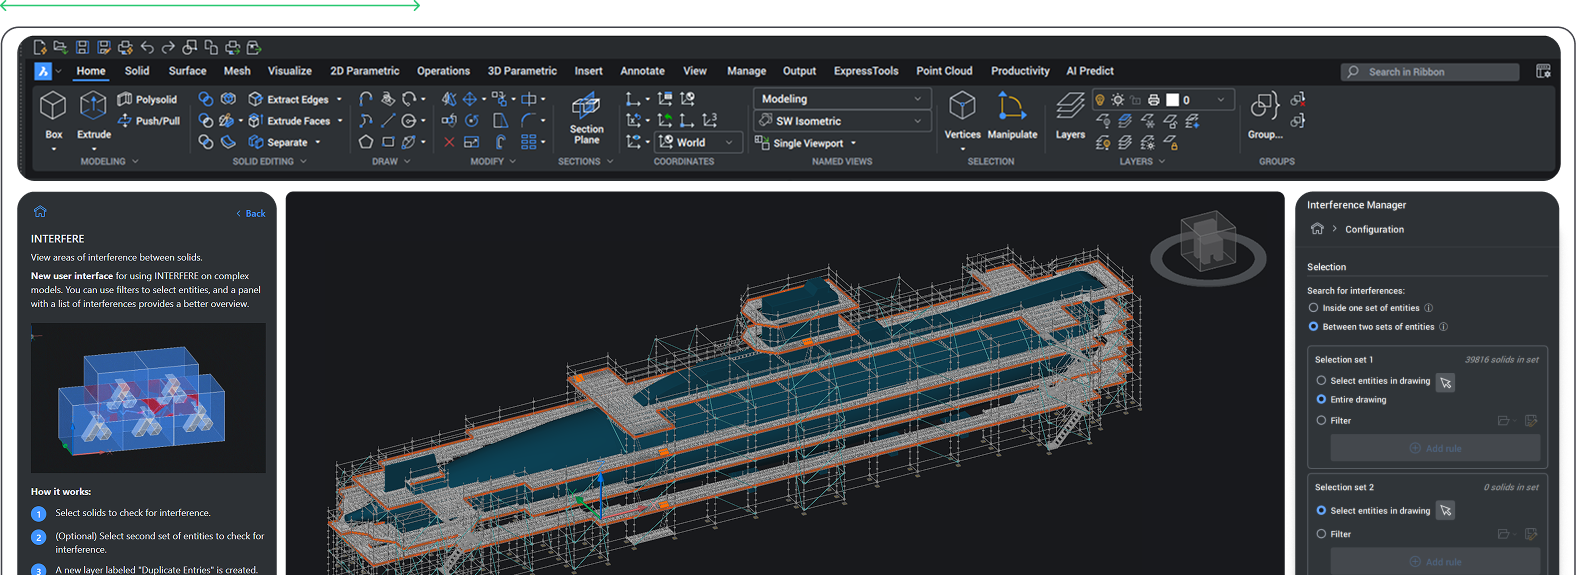This screenshot has width=1576, height=575.
Task: Open the World coordinate system dropdown
Action: (699, 142)
